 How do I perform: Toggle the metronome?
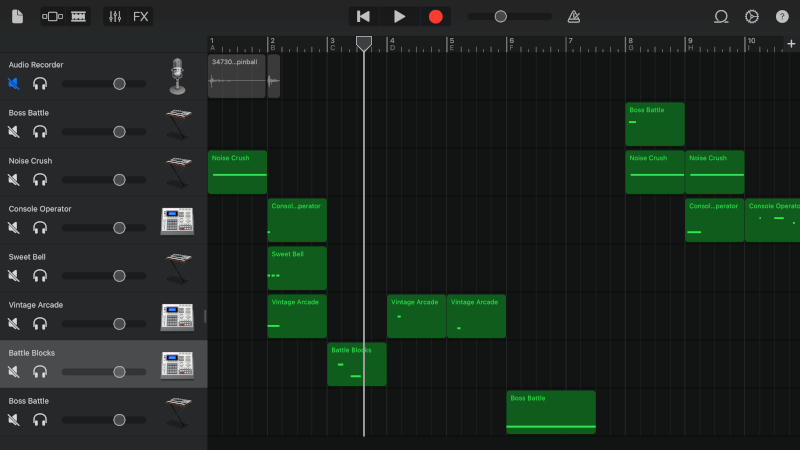(x=574, y=16)
